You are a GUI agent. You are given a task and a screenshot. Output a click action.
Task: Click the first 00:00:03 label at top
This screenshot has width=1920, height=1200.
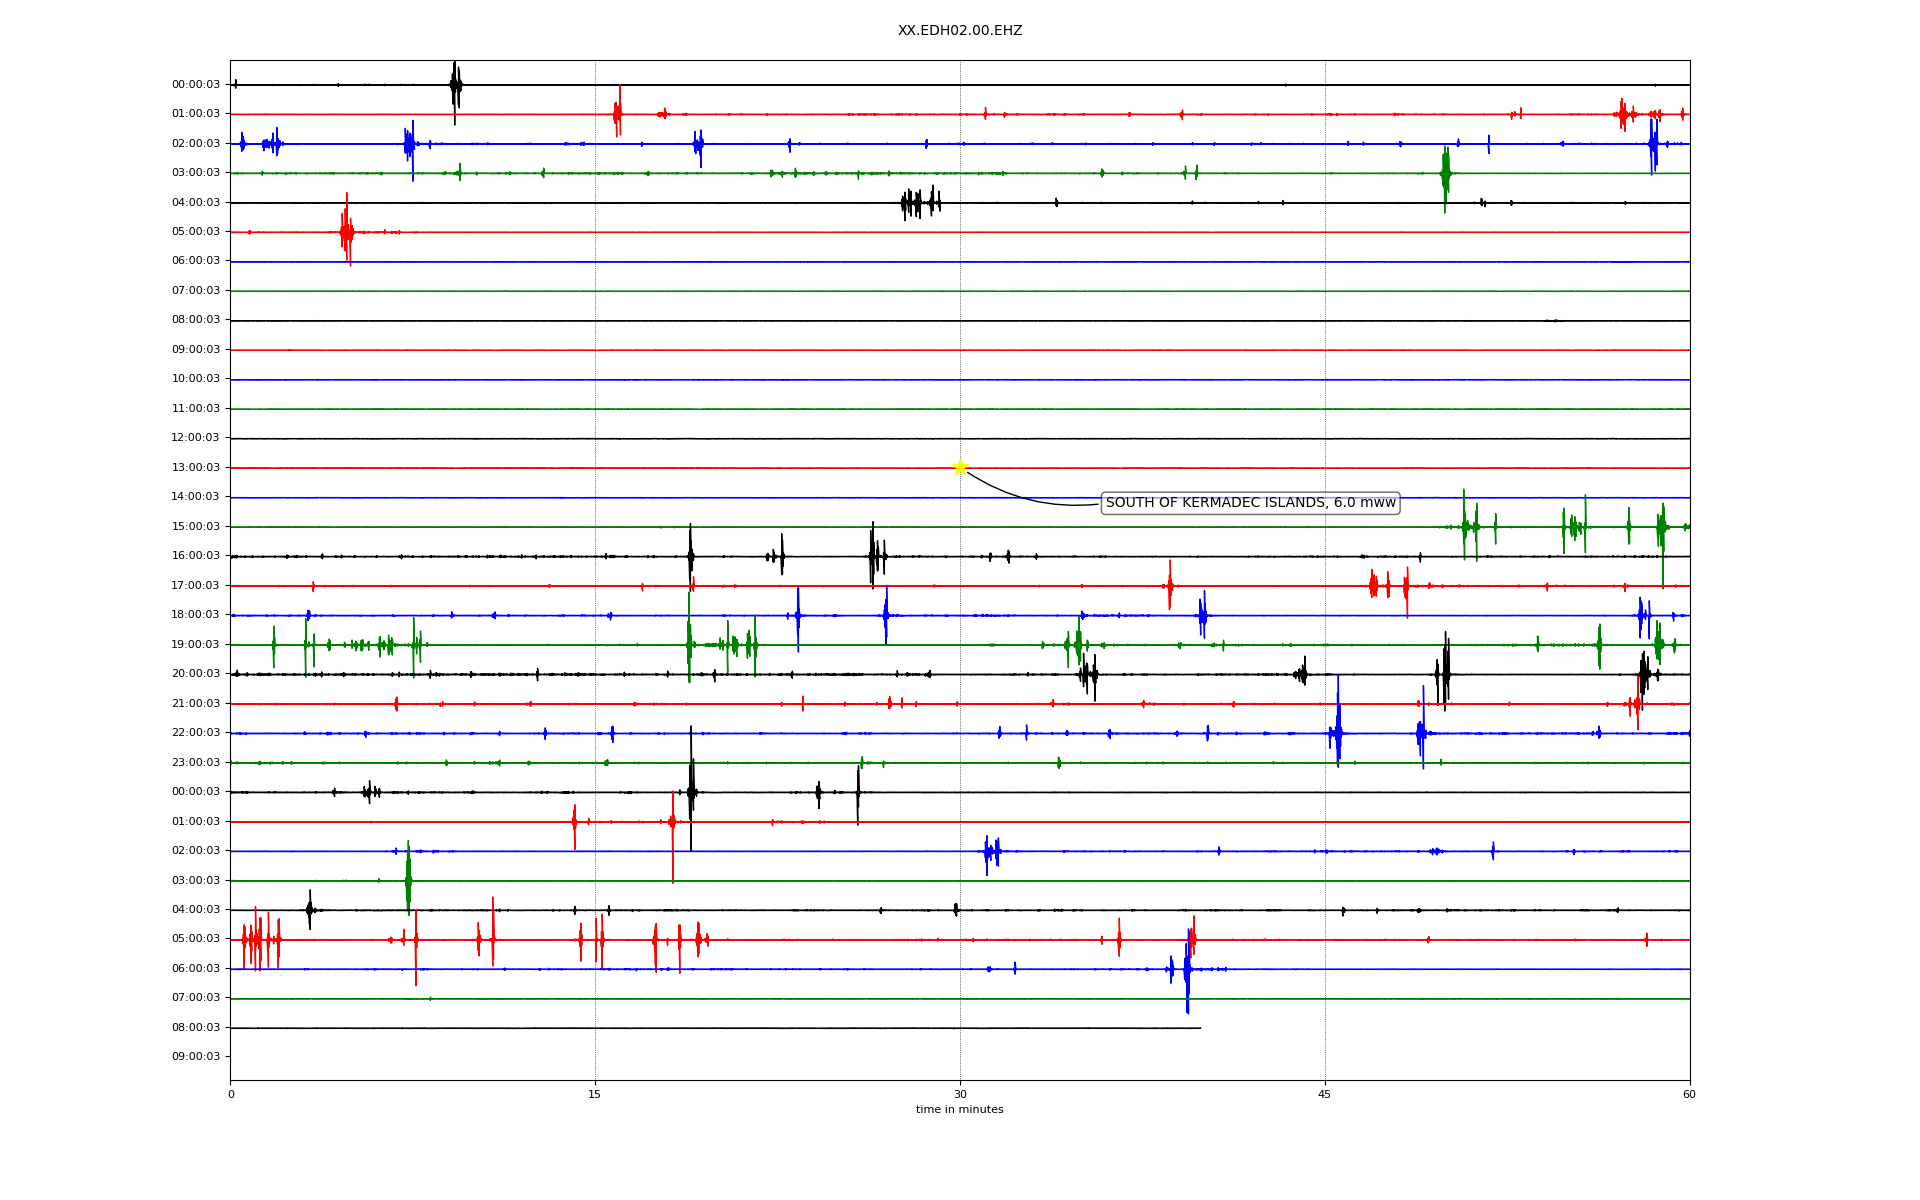pos(196,84)
